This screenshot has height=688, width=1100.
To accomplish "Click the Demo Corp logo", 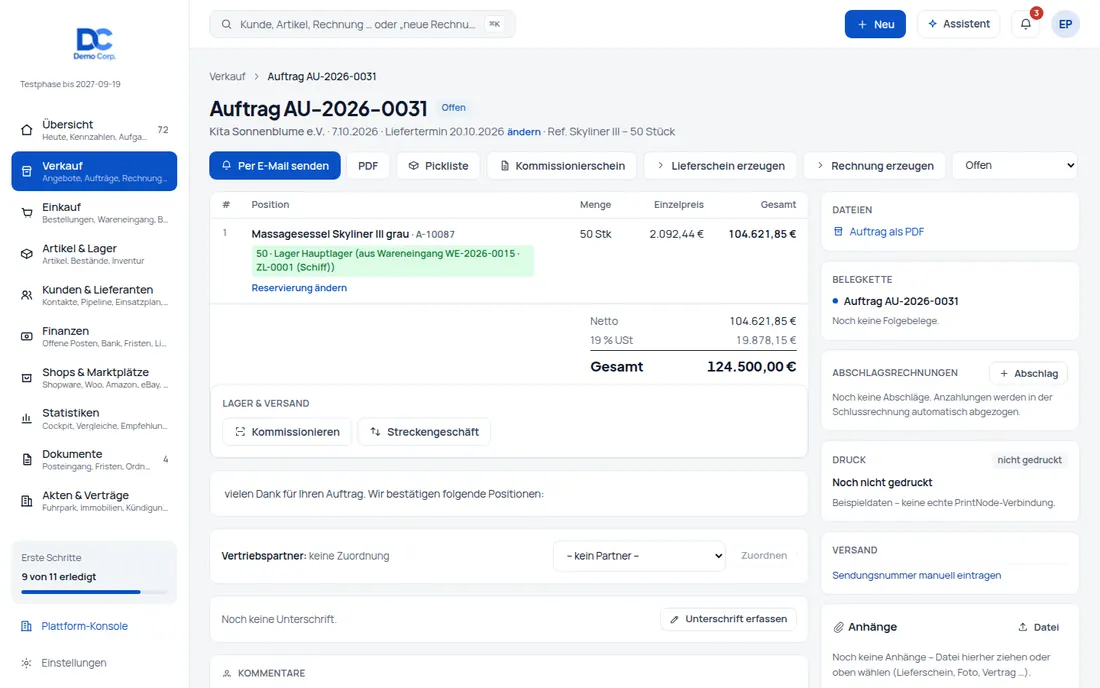I will [94, 43].
